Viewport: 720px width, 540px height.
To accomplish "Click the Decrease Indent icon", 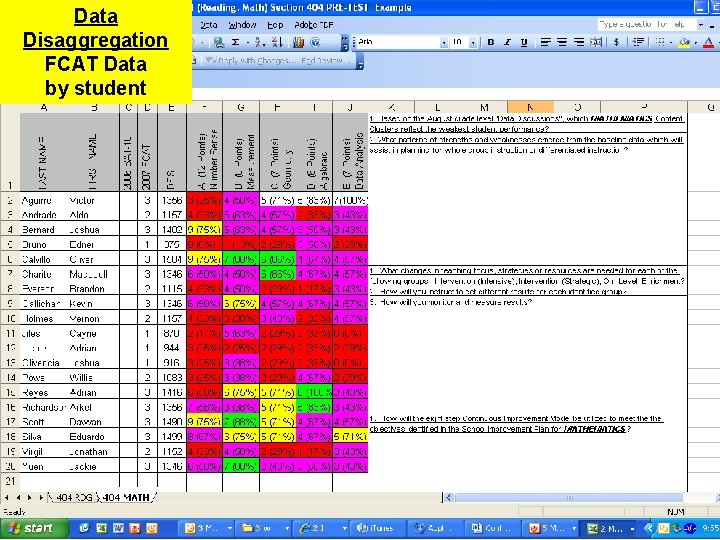I will [638, 42].
